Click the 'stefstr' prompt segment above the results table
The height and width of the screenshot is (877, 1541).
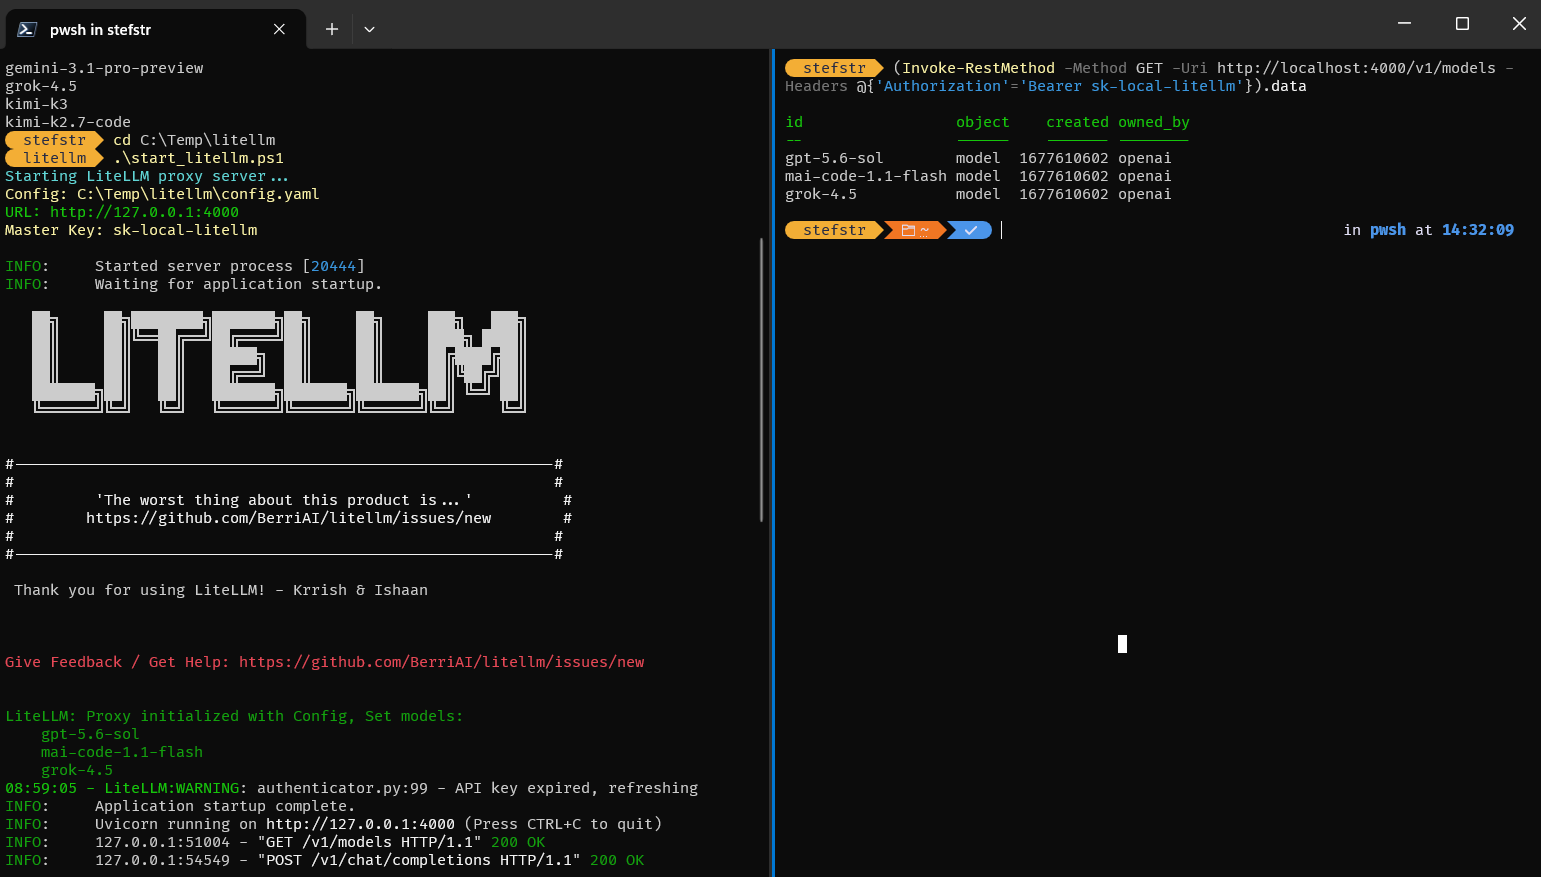[834, 68]
